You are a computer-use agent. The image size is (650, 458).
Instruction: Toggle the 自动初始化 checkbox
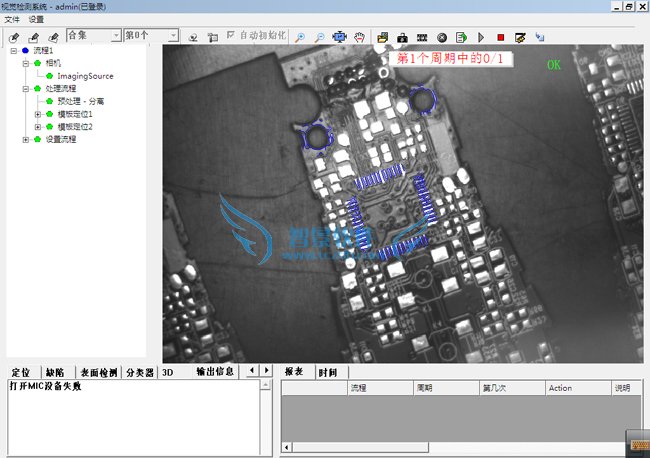pos(232,36)
